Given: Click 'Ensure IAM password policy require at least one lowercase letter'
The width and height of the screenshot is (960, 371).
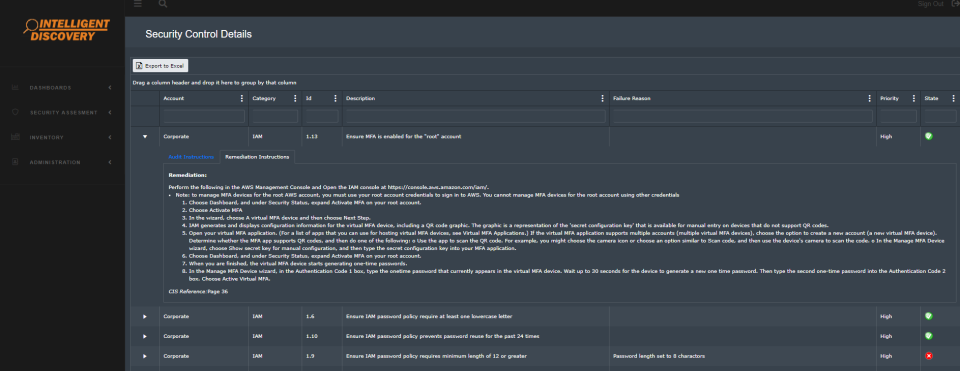Looking at the screenshot, I should pyautogui.click(x=429, y=317).
